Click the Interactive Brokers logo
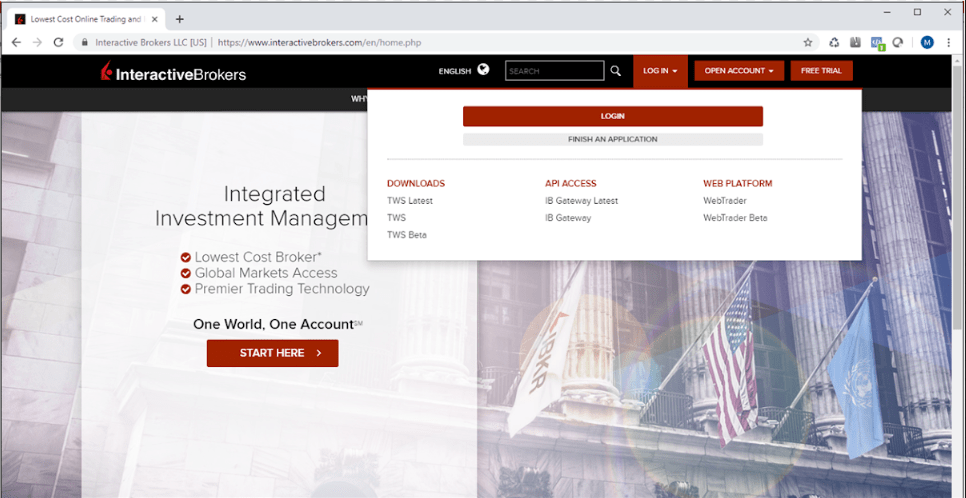This screenshot has width=966, height=498. click(x=173, y=73)
